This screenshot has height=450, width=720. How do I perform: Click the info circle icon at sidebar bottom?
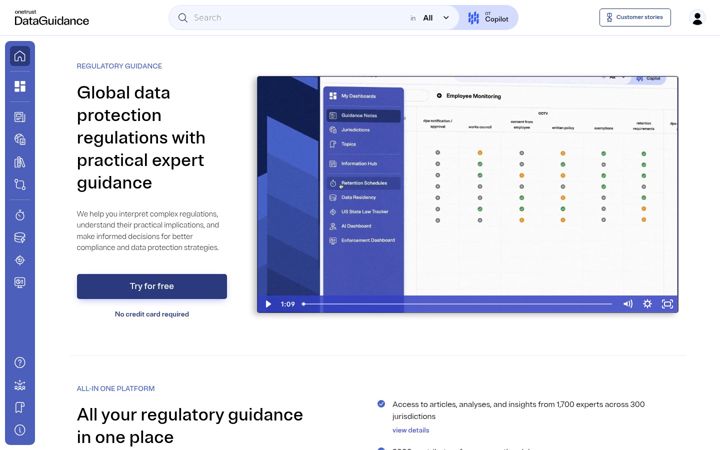(20, 430)
